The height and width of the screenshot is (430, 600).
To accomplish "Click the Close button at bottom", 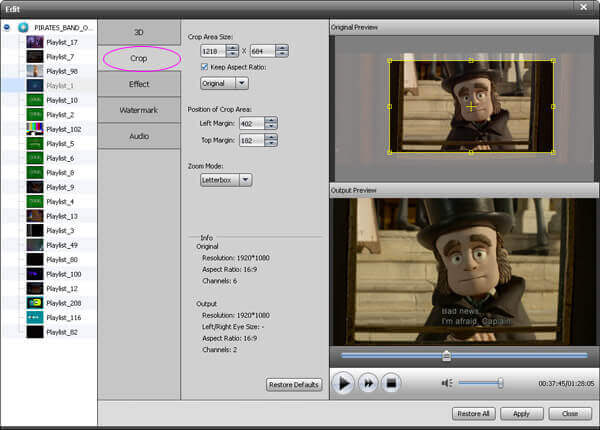I will tap(570, 414).
